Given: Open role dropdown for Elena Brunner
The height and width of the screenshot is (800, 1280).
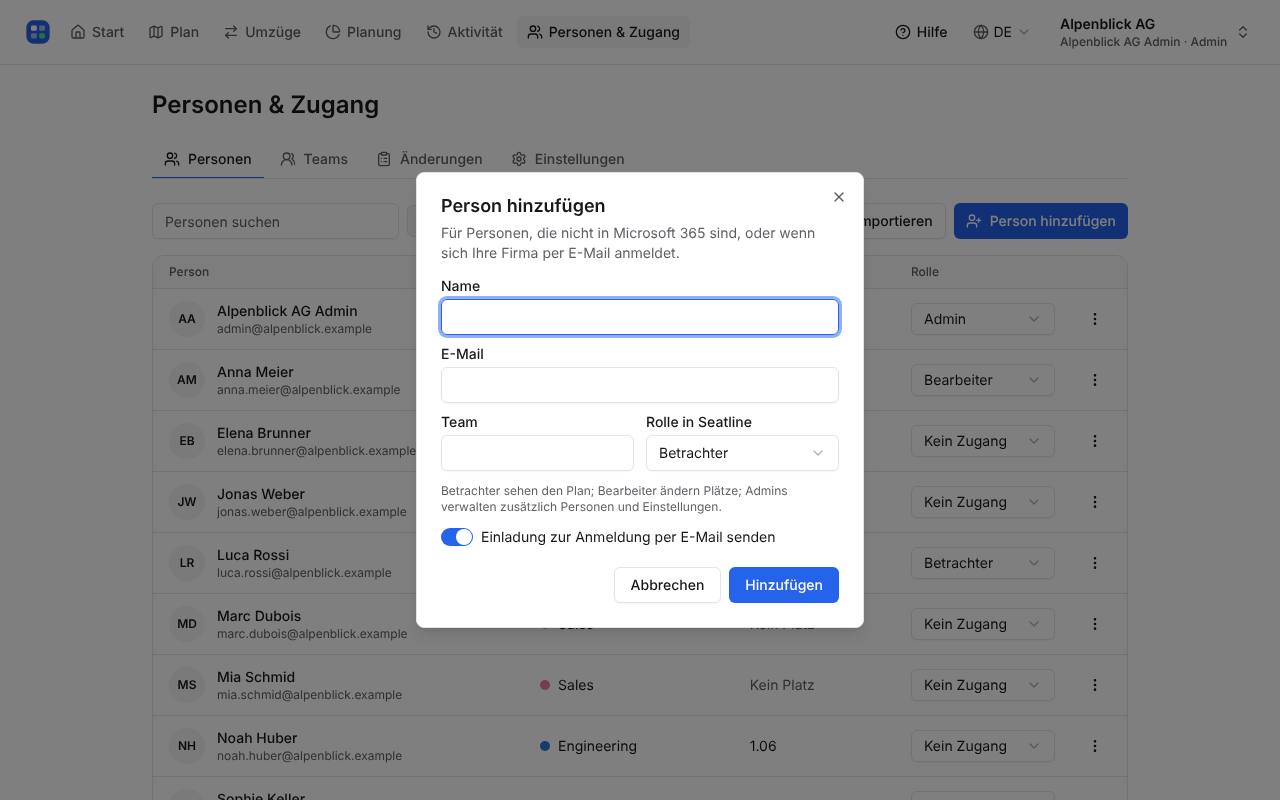Looking at the screenshot, I should (x=982, y=441).
